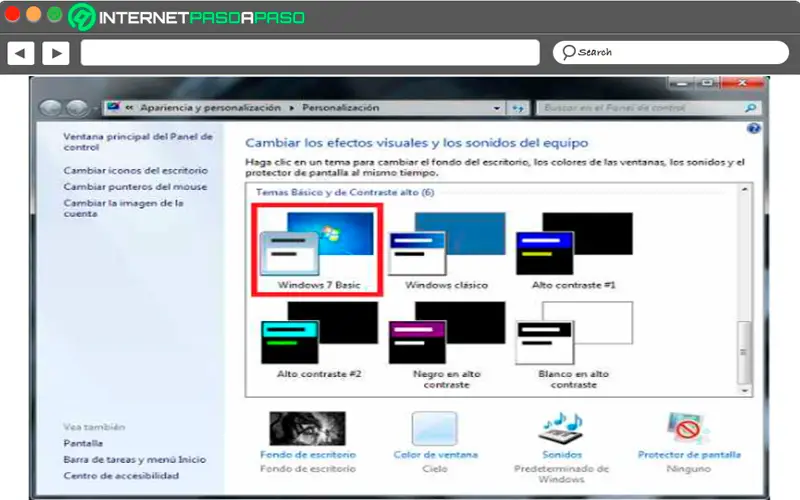Close the Personalización window
The image size is (800, 500).
click(742, 83)
